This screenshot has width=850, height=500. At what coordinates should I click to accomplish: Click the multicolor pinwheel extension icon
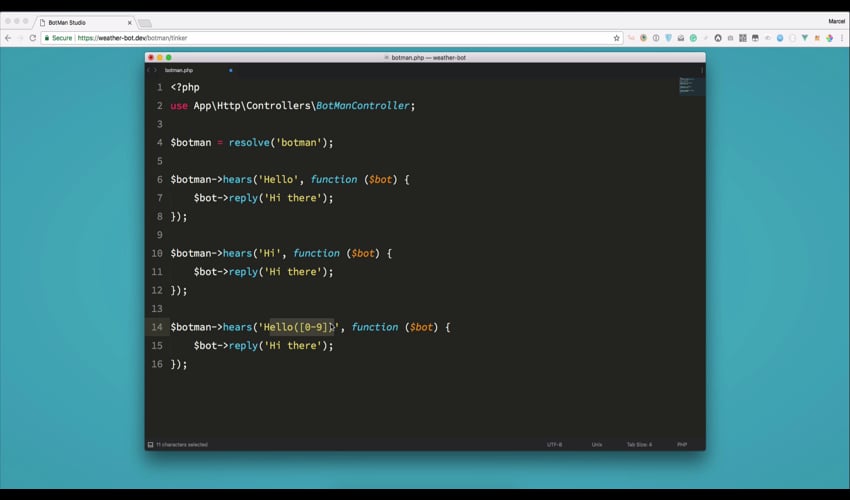[x=829, y=38]
